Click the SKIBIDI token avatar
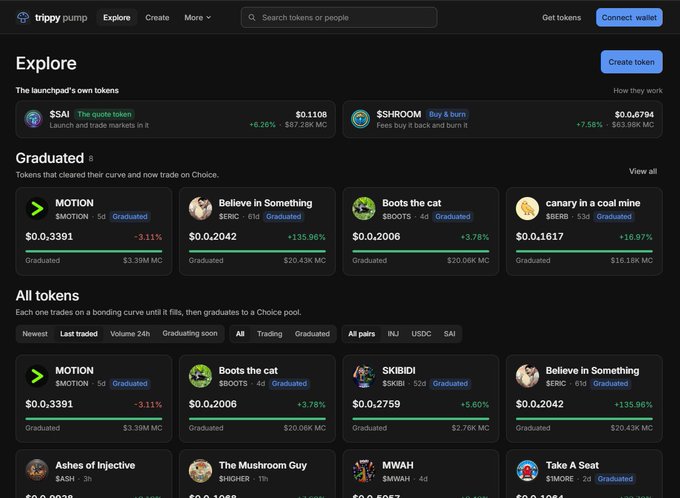This screenshot has width=680, height=498. click(x=364, y=376)
